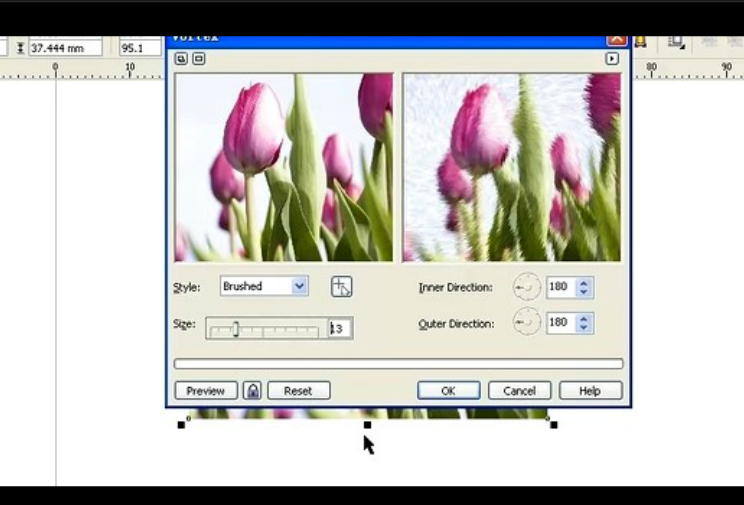
Task: Adjust the Size slider handle
Action: point(235,328)
